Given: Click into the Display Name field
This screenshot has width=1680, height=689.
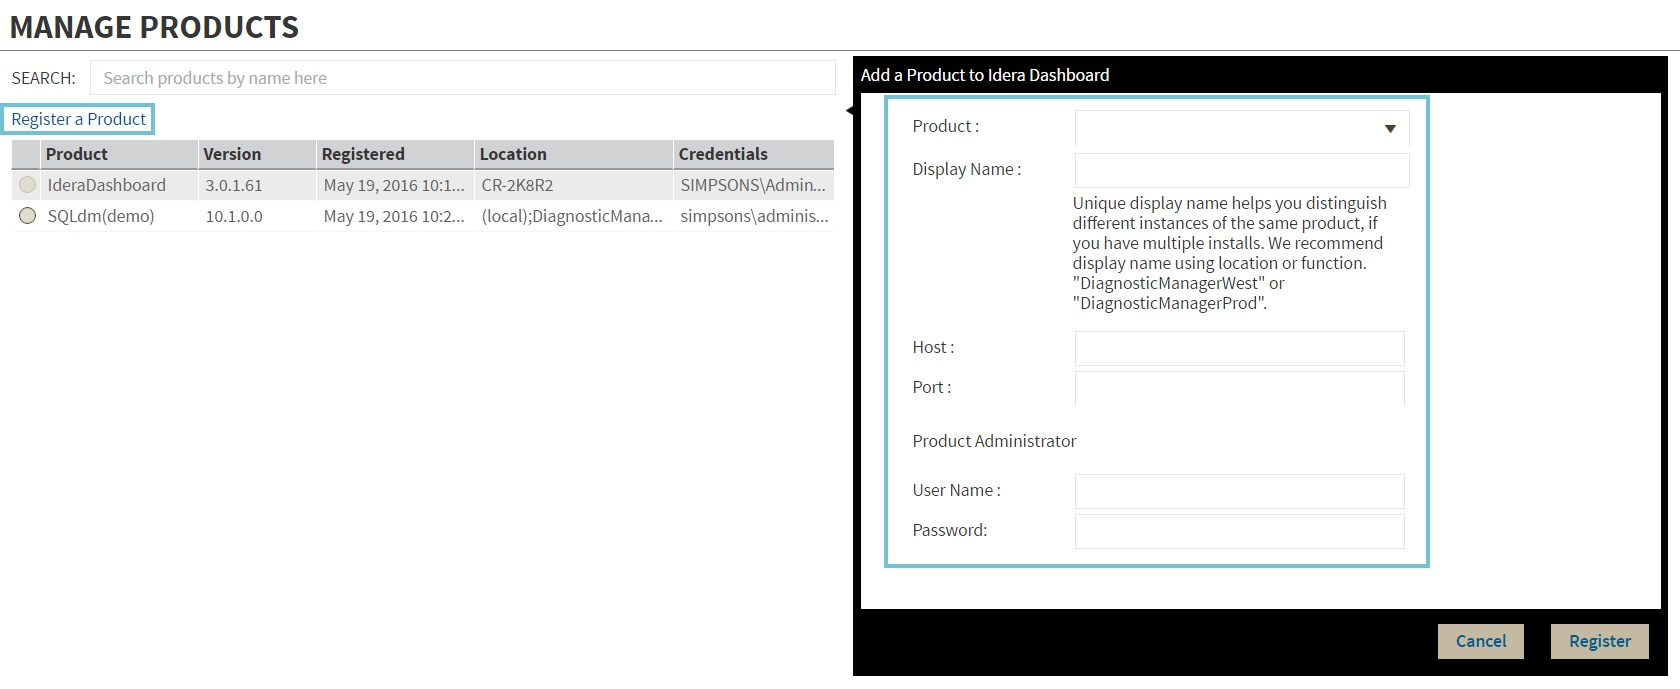Looking at the screenshot, I should click(x=1241, y=170).
